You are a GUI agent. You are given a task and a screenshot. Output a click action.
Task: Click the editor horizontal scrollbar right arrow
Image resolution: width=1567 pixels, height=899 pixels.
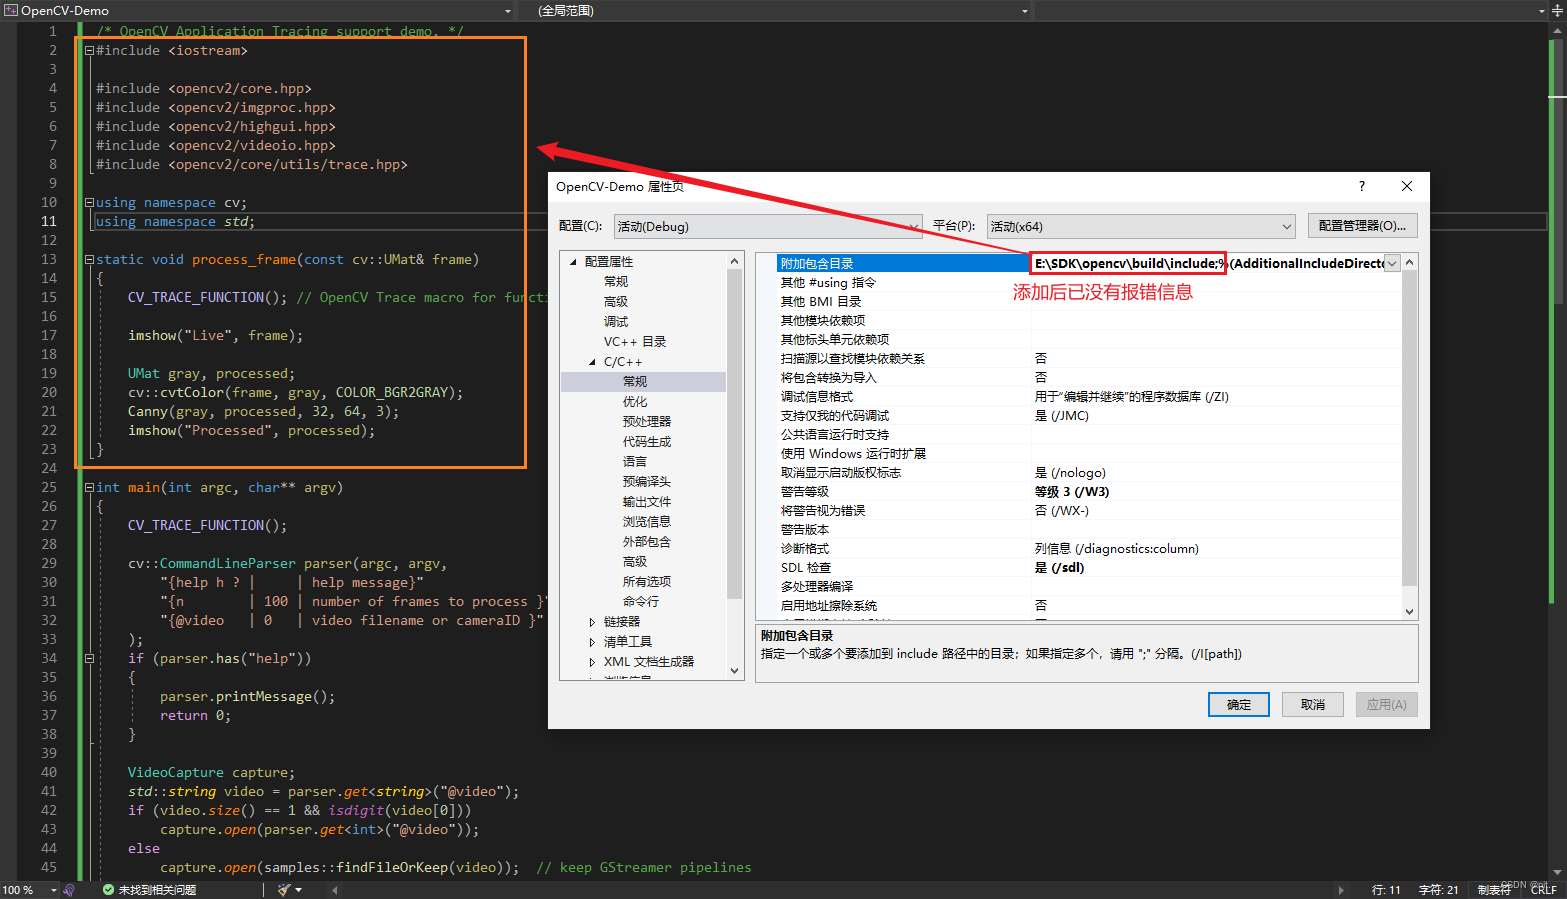1341,890
